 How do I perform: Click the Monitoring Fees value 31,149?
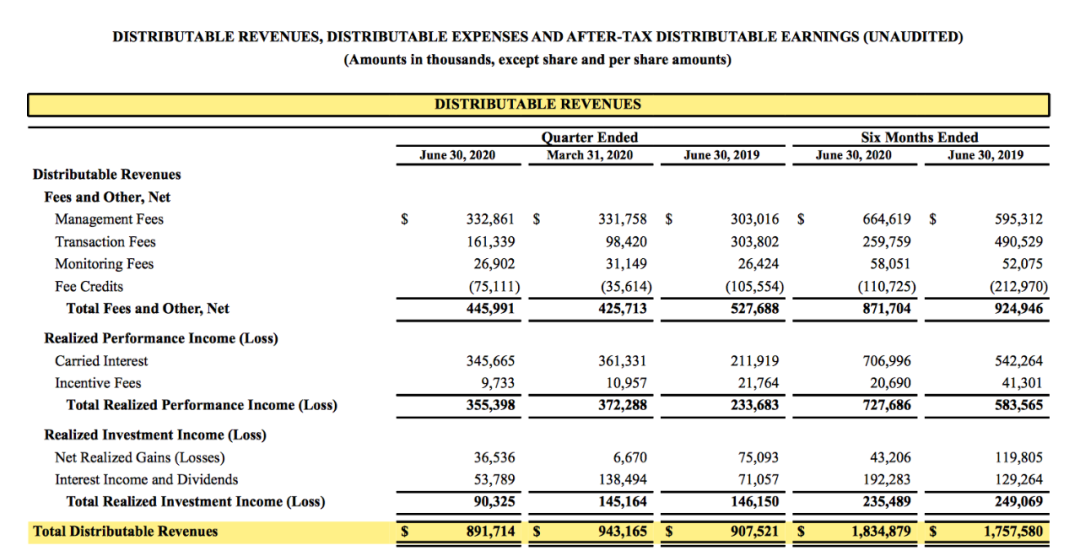pyautogui.click(x=626, y=264)
